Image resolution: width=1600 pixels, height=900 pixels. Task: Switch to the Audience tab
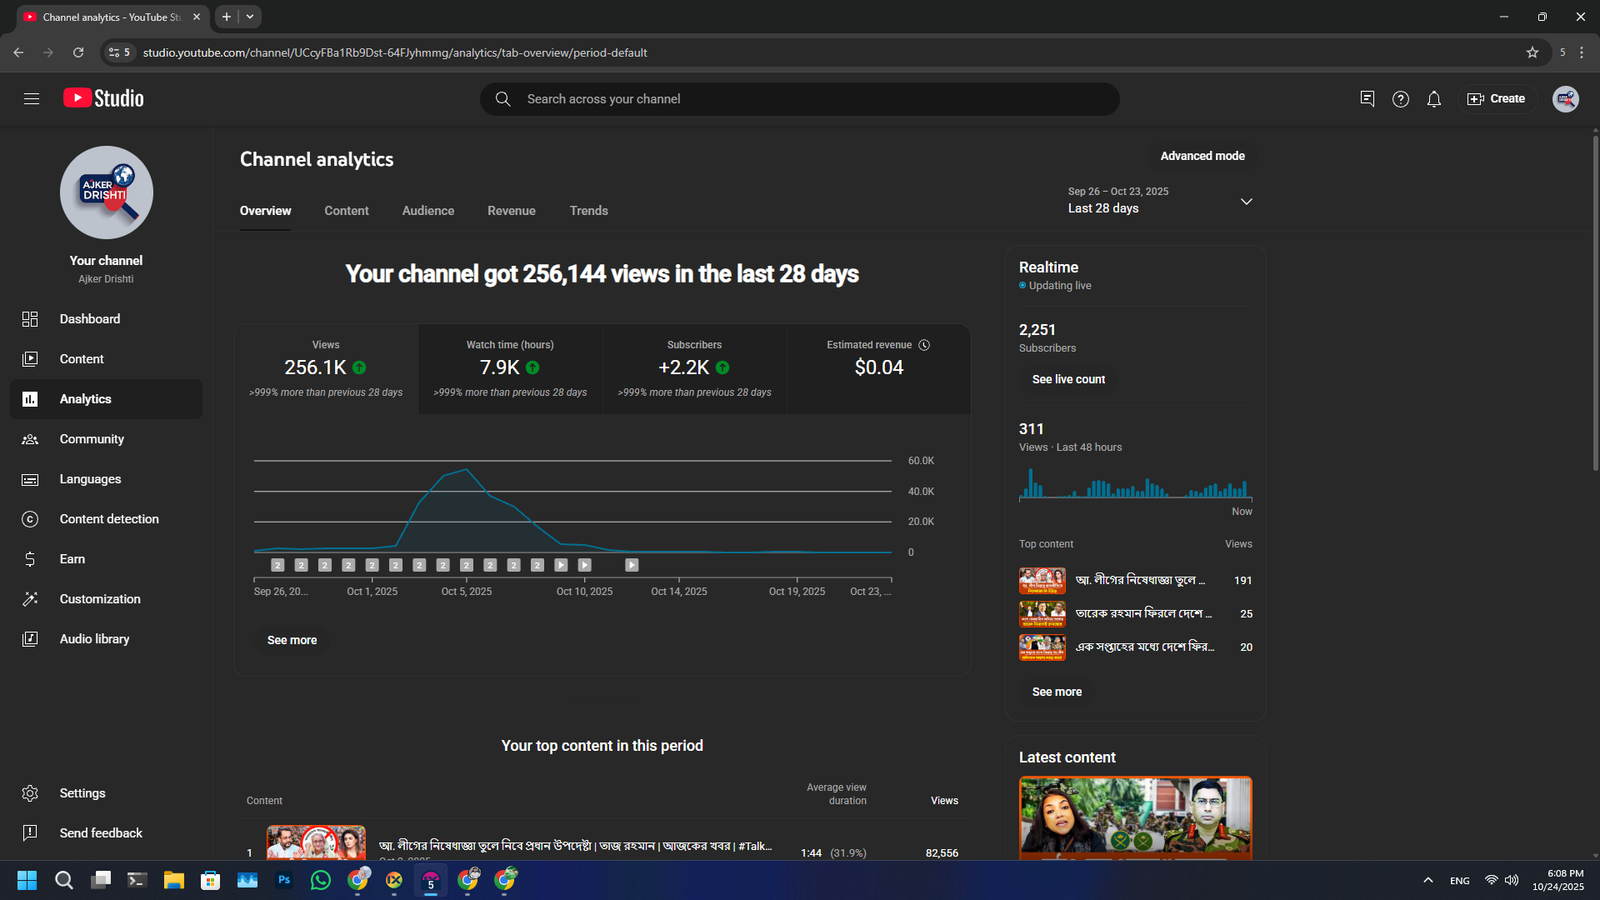pos(428,211)
